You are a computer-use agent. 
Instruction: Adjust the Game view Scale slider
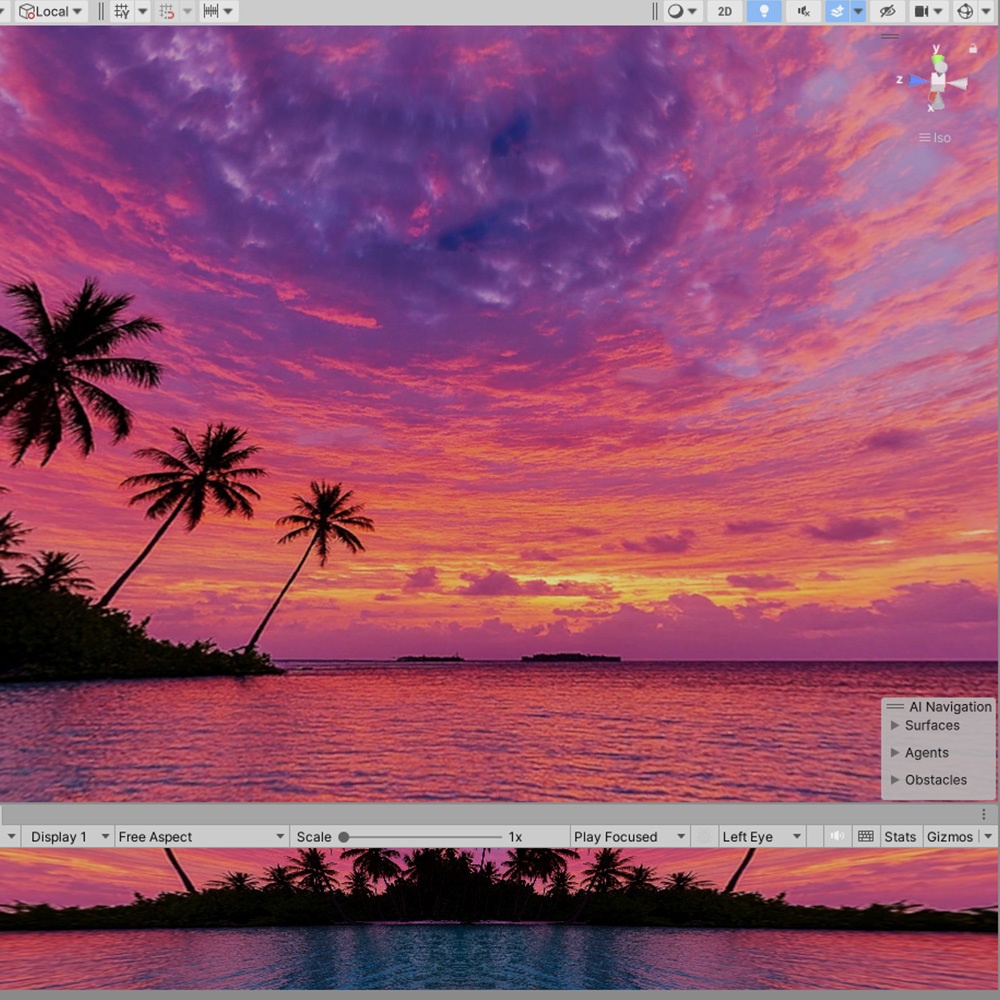pos(422,837)
